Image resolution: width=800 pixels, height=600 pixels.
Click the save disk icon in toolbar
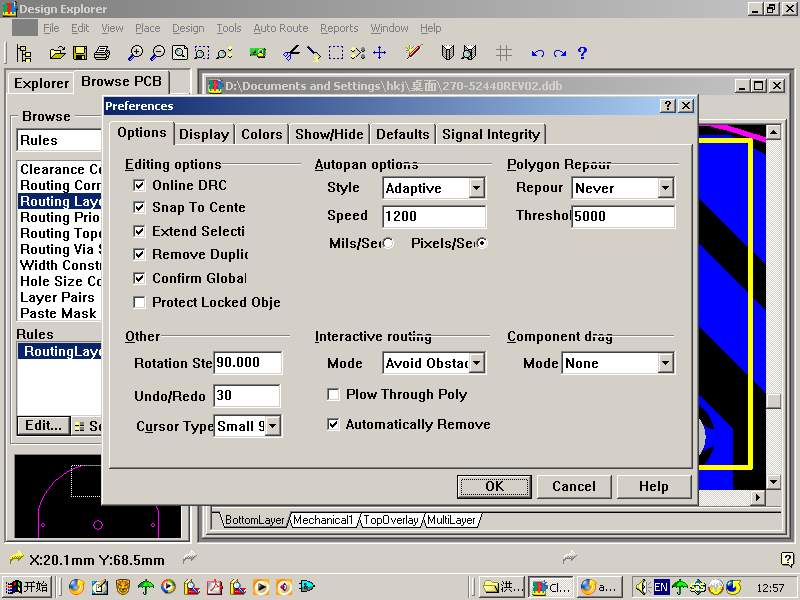(79, 53)
